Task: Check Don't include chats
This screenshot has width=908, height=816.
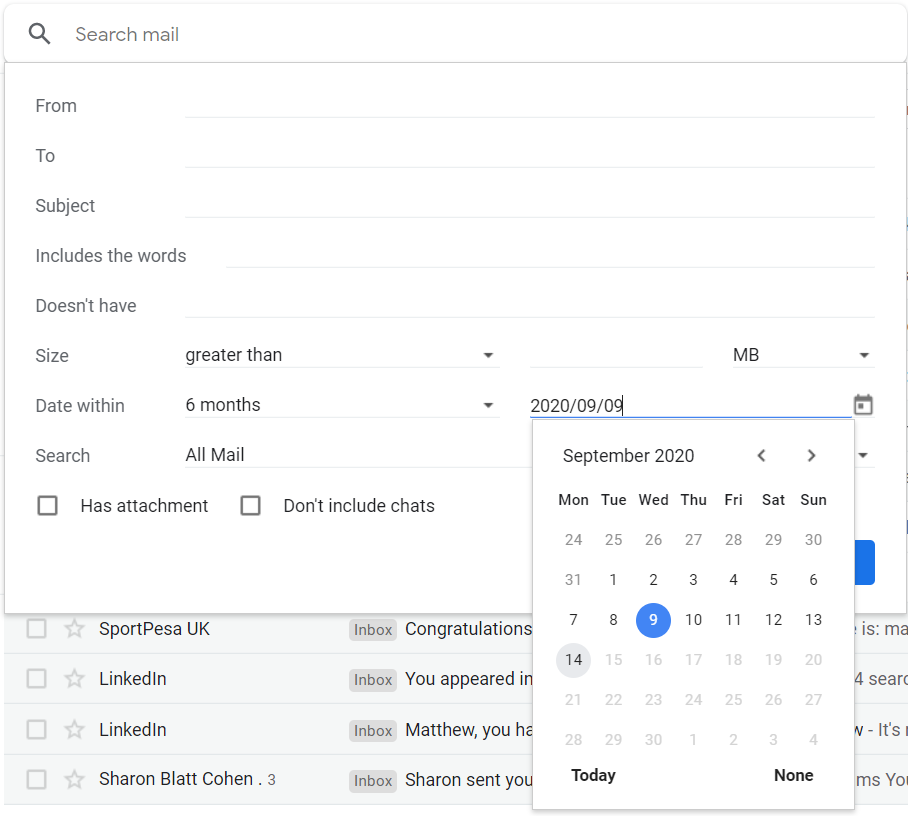Action: 250,505
